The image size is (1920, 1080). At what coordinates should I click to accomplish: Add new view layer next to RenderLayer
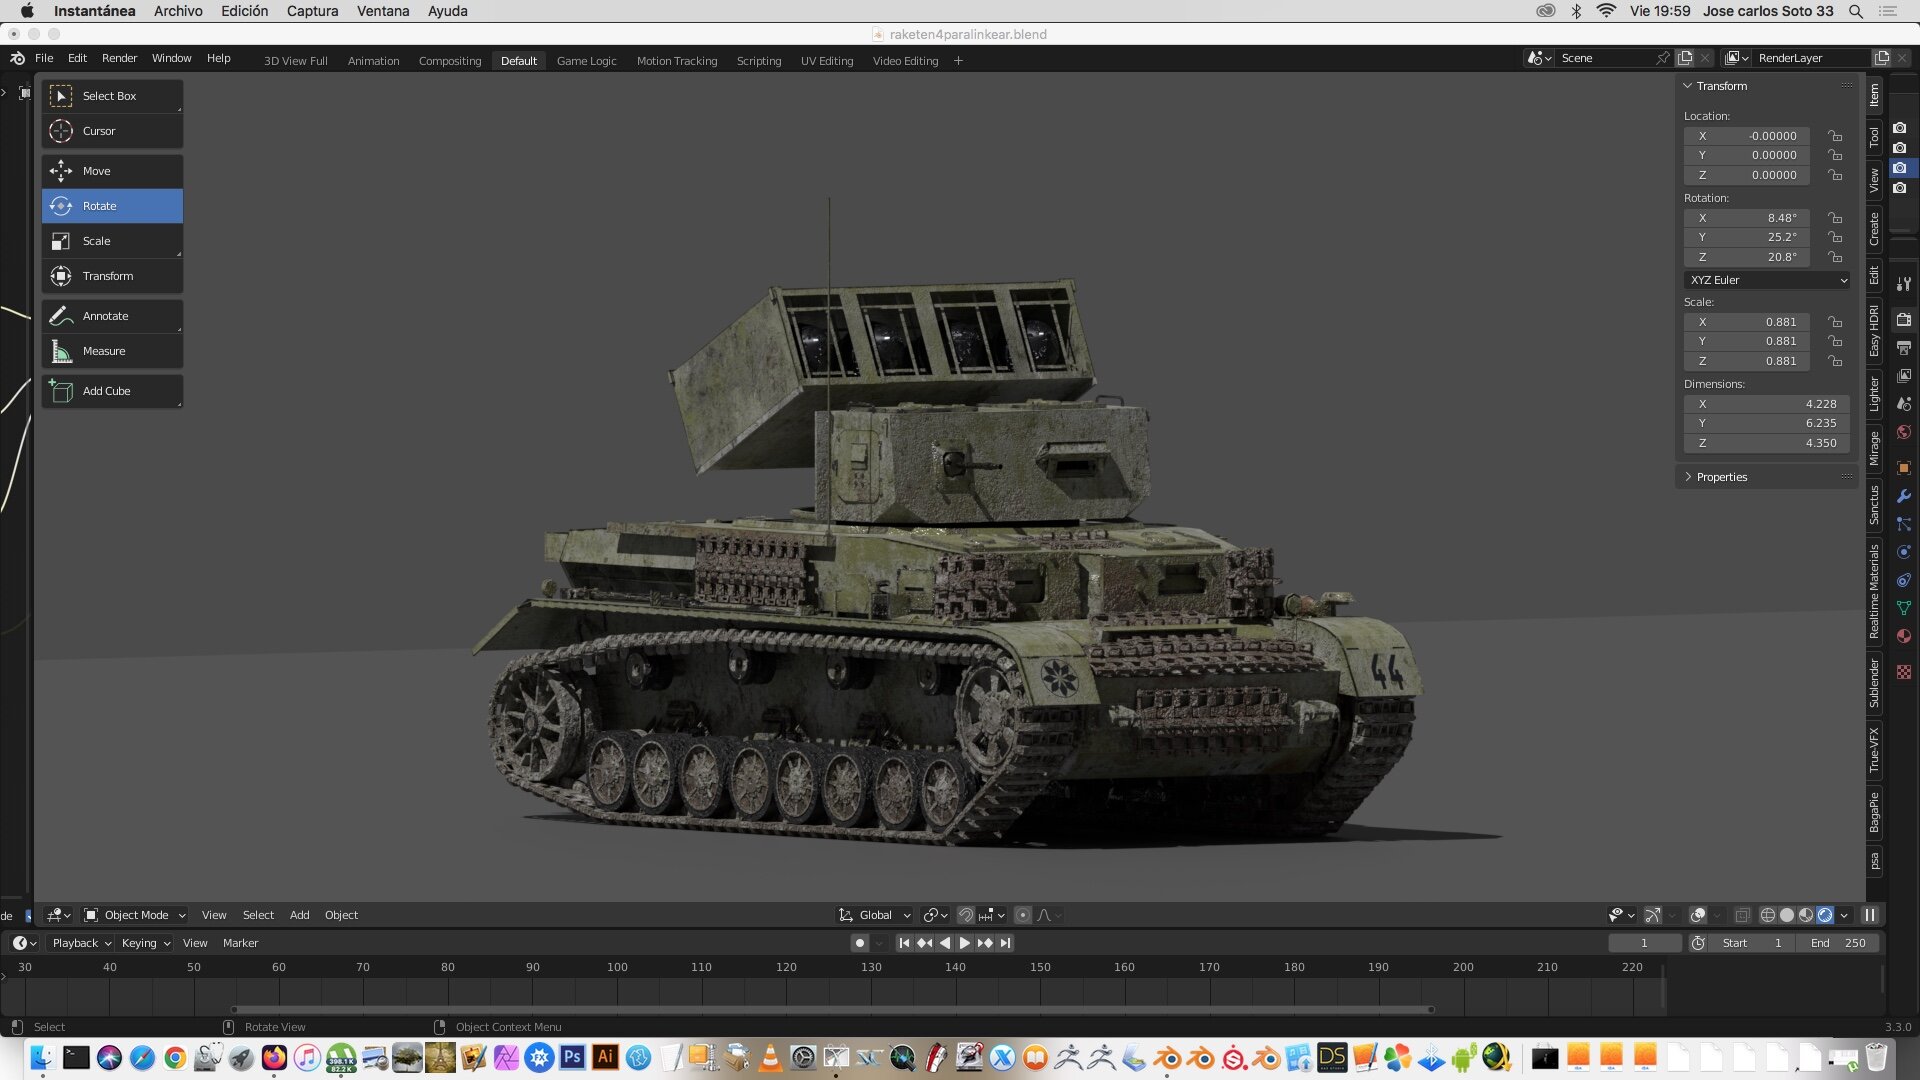point(1882,58)
